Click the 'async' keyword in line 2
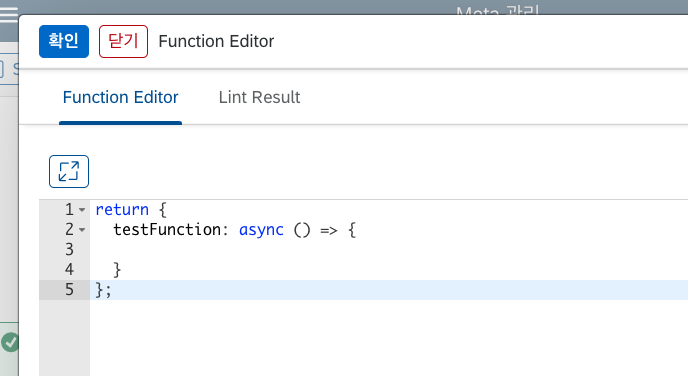The width and height of the screenshot is (688, 376). click(x=261, y=230)
